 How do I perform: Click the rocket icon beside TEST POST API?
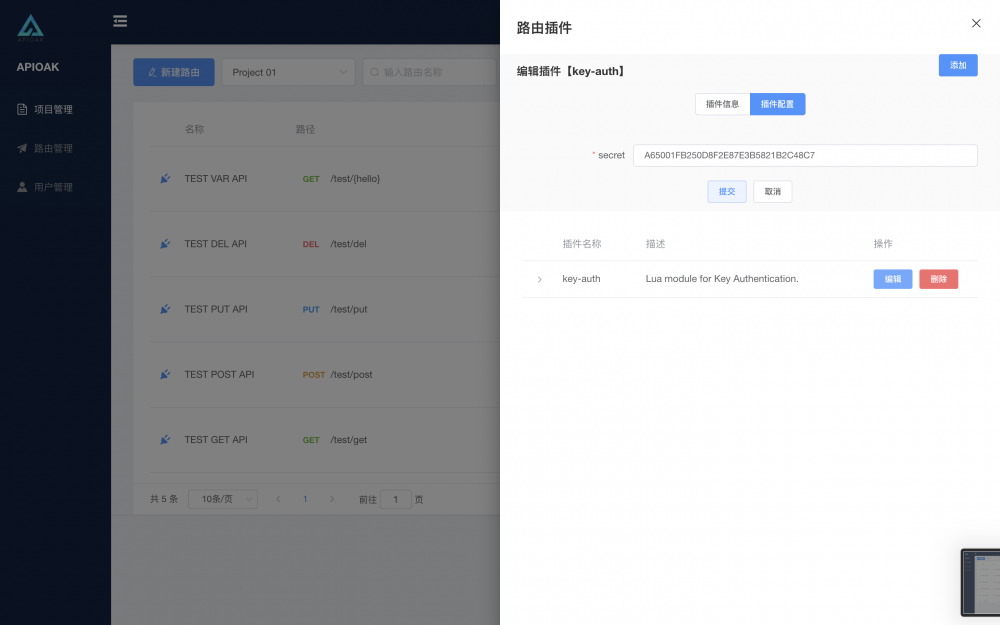[x=165, y=374]
